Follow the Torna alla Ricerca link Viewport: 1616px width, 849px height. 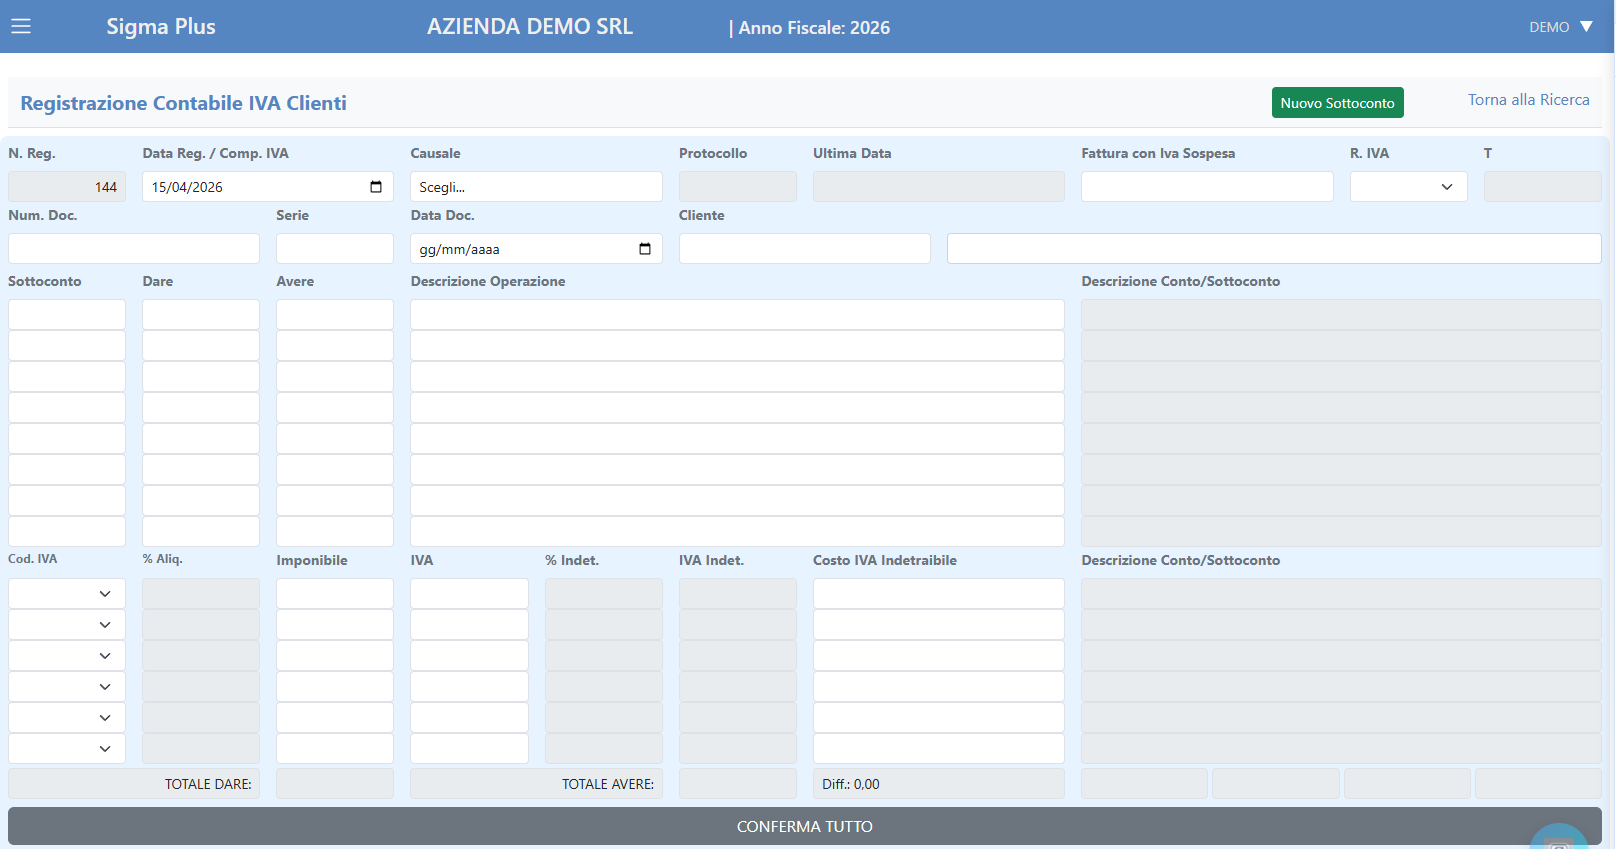click(1528, 100)
